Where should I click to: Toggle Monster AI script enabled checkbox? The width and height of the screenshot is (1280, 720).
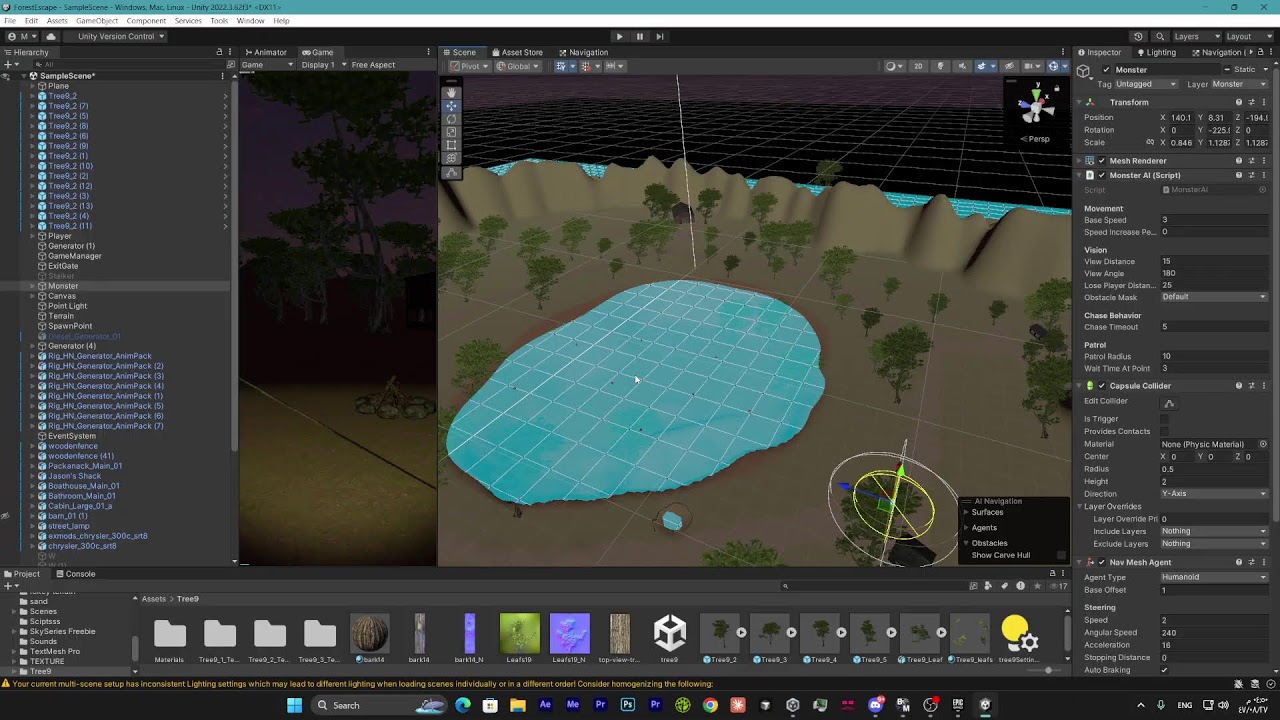click(x=1102, y=175)
